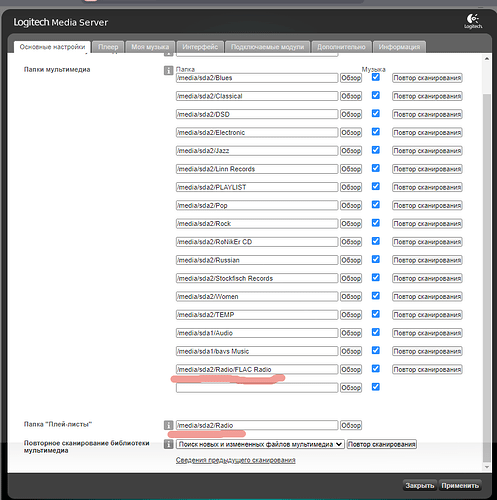Open the Интерфейс tab
Screen dimensions: 497x500
200,47
